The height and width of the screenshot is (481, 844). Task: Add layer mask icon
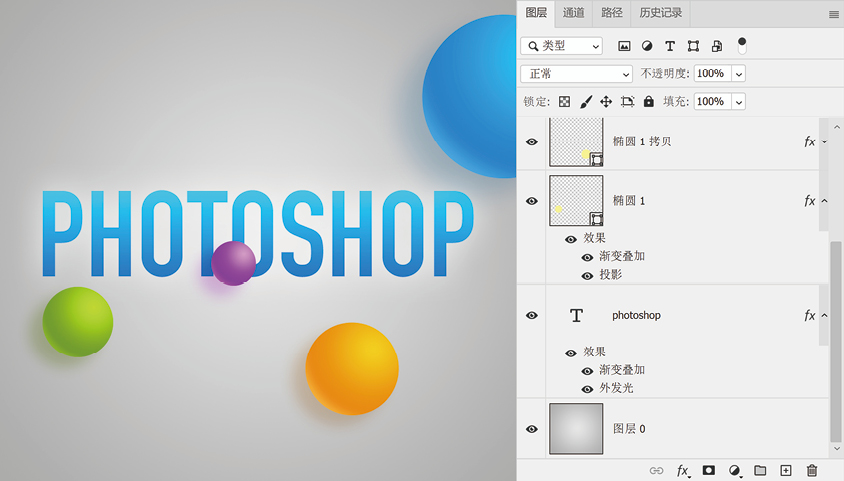pyautogui.click(x=708, y=470)
